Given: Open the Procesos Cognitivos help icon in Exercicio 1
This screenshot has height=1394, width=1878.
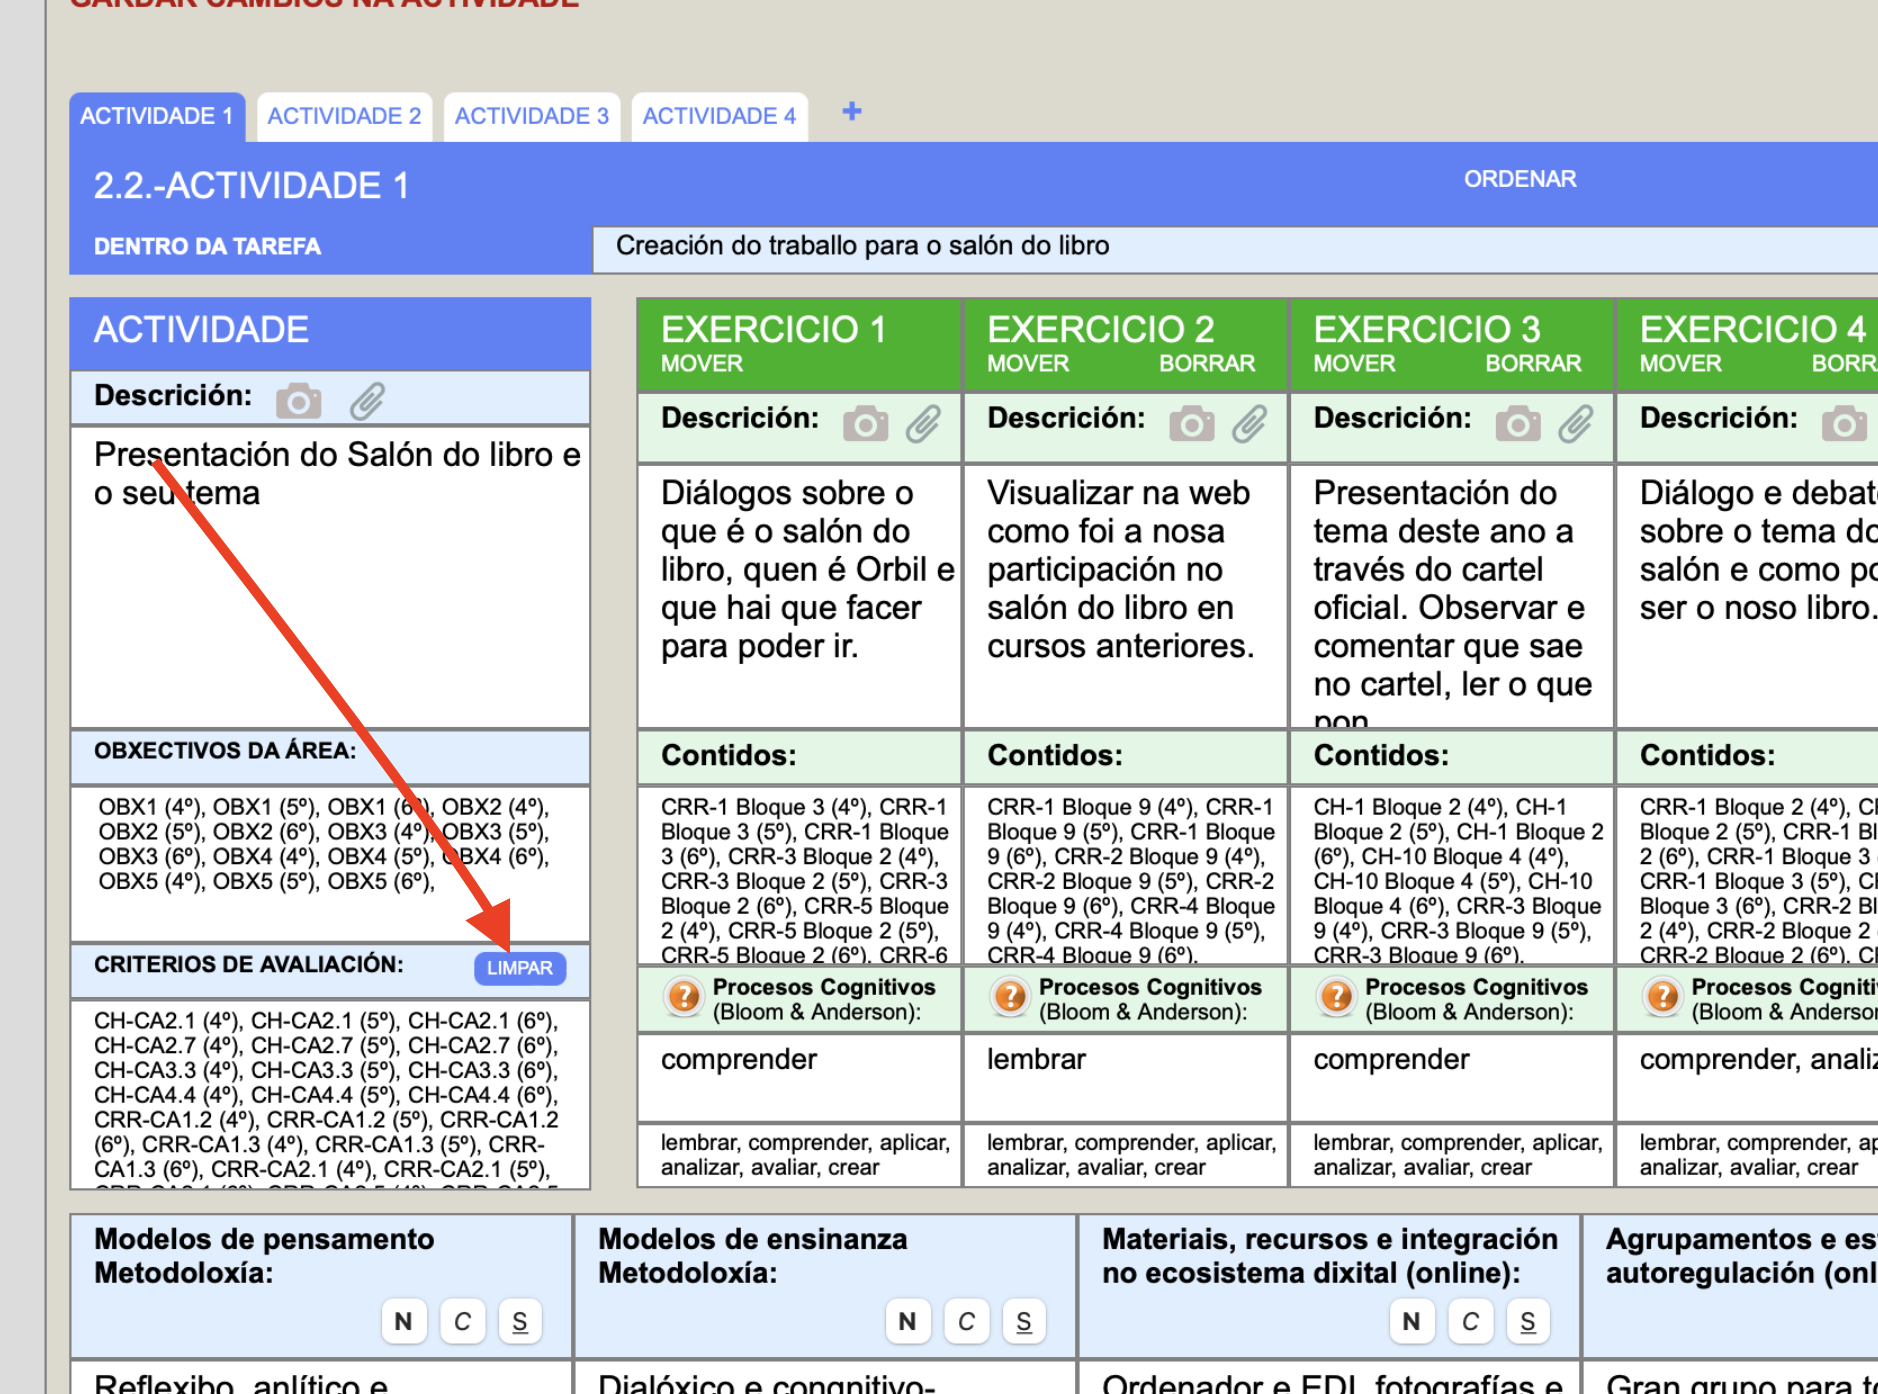Looking at the screenshot, I should (x=684, y=997).
